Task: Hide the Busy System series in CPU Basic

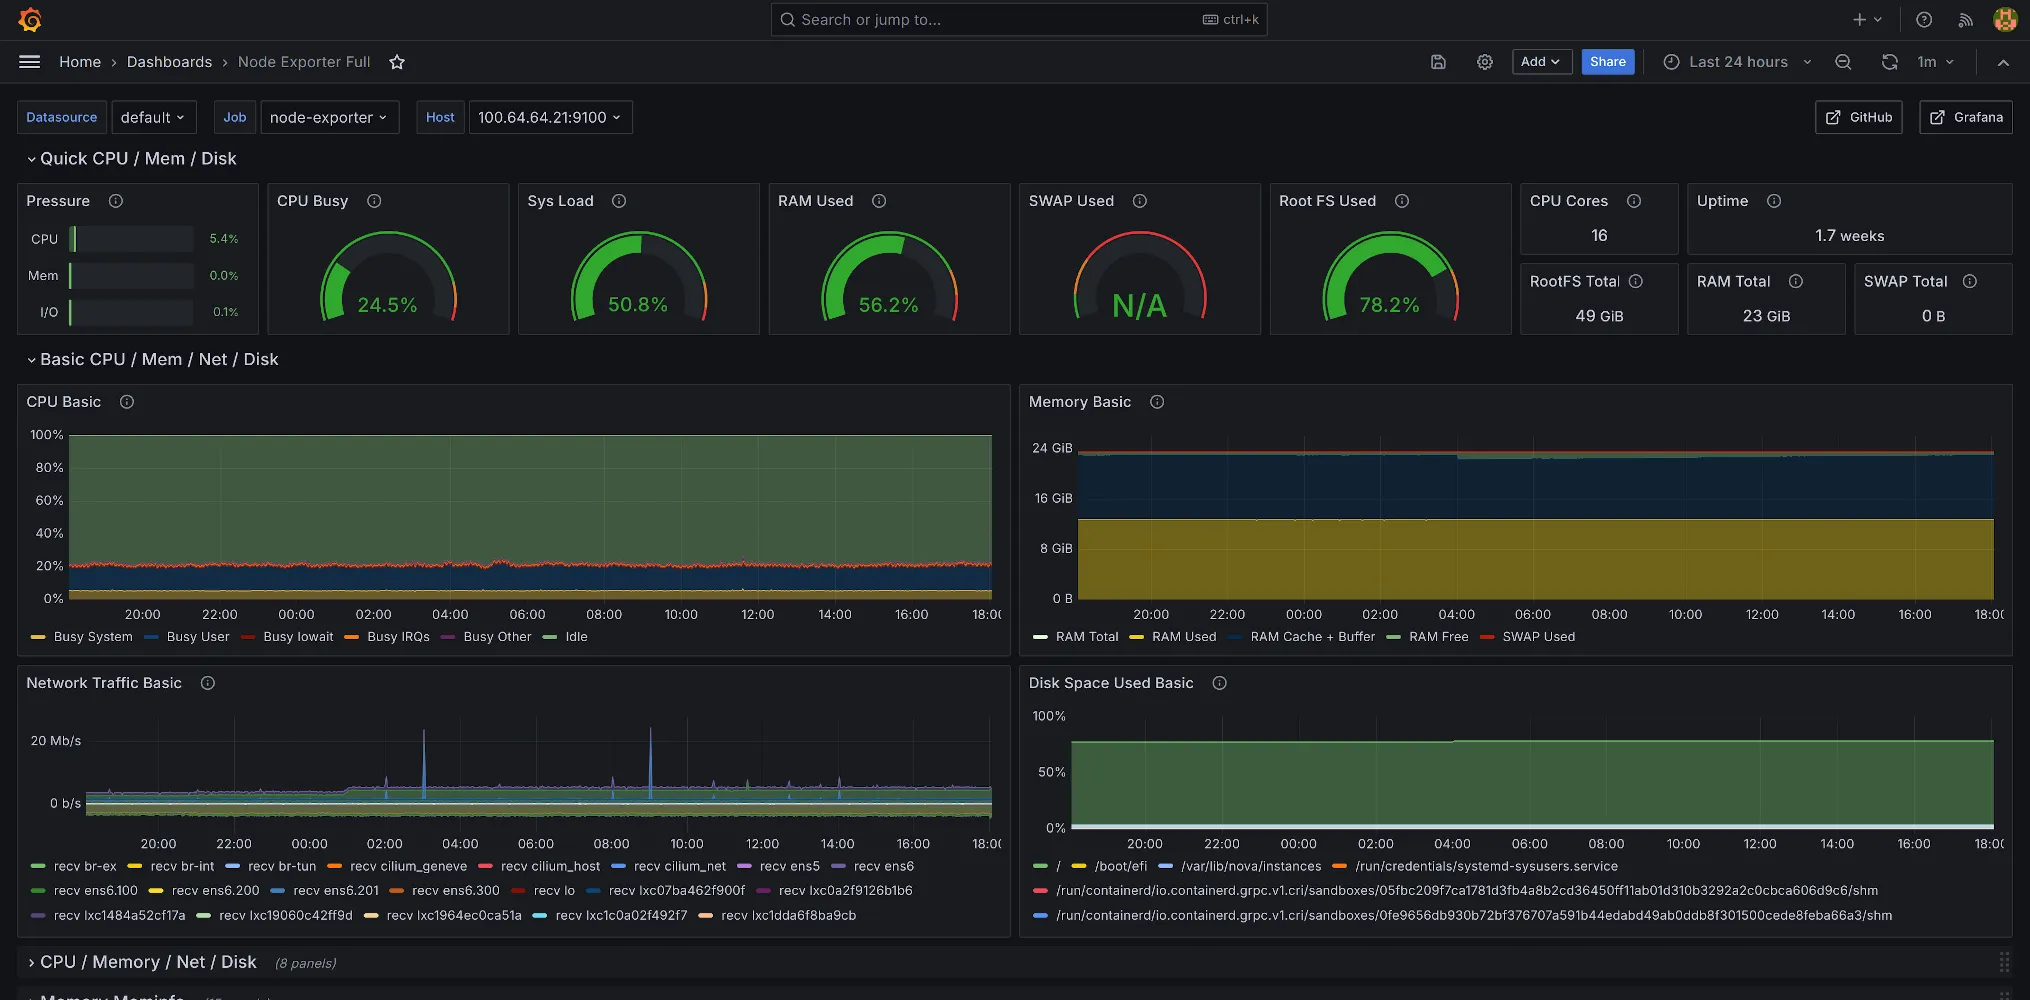Action: 91,636
